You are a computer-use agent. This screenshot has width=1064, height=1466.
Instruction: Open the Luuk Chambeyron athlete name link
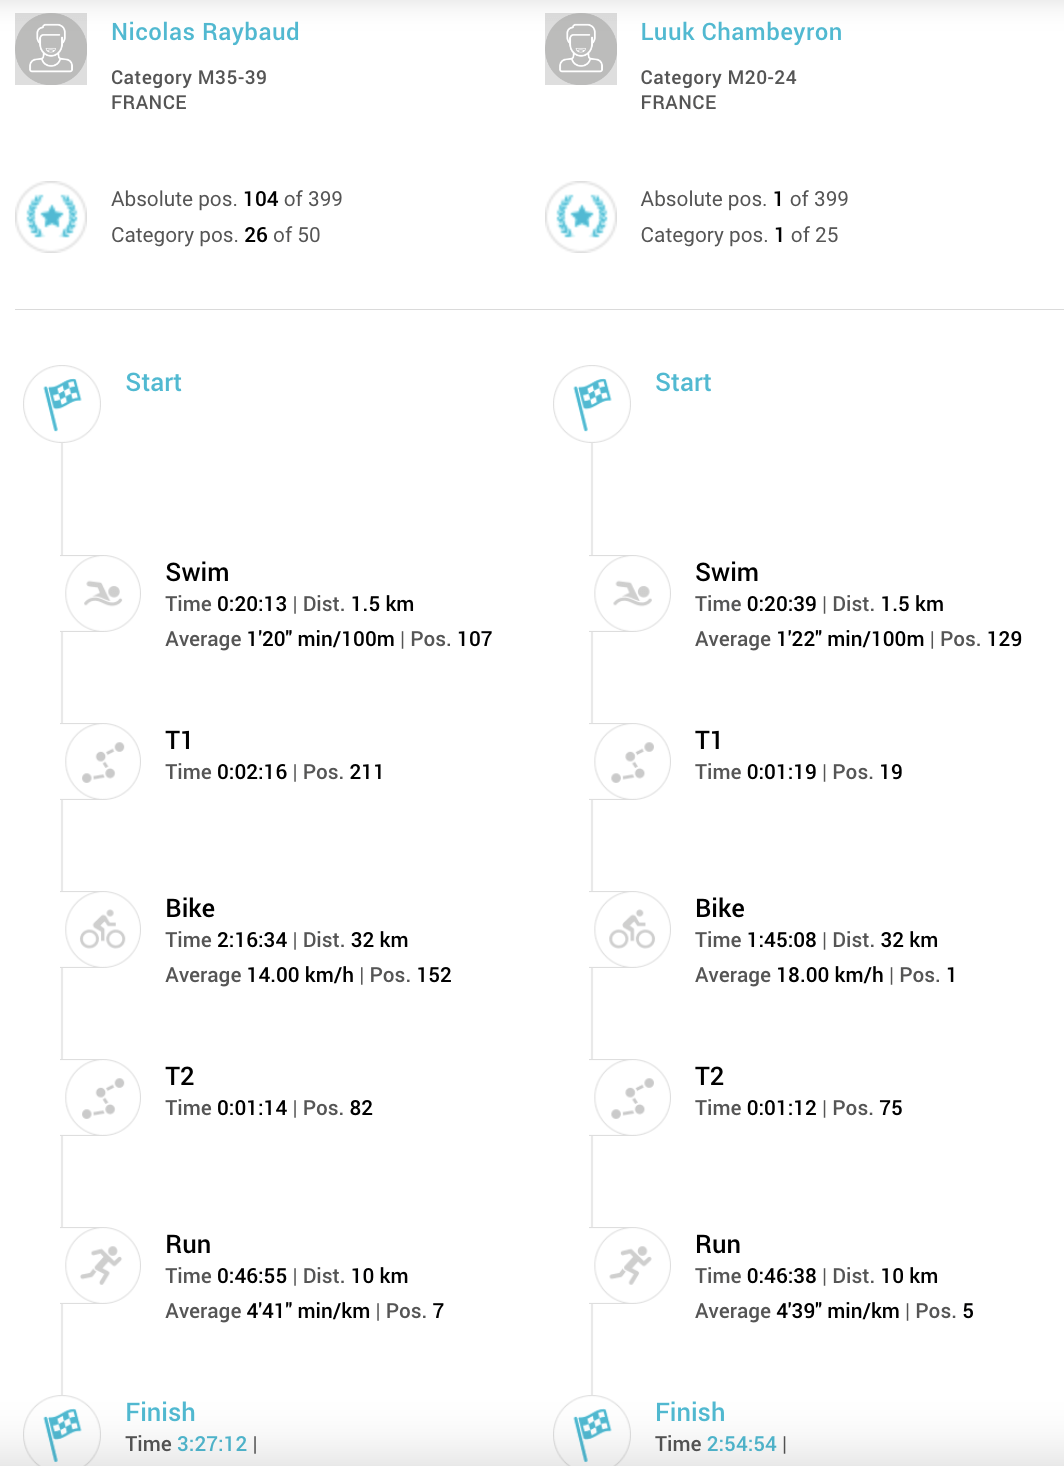click(741, 32)
